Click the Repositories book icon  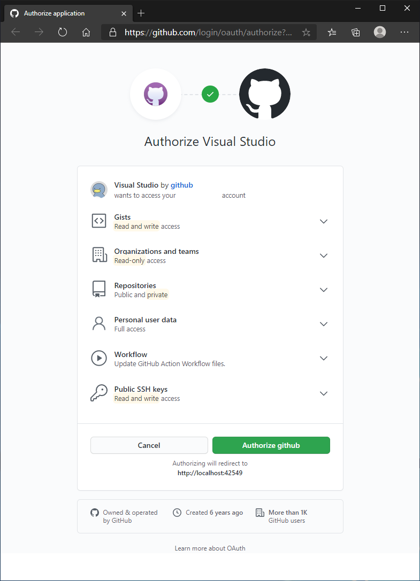click(x=99, y=289)
